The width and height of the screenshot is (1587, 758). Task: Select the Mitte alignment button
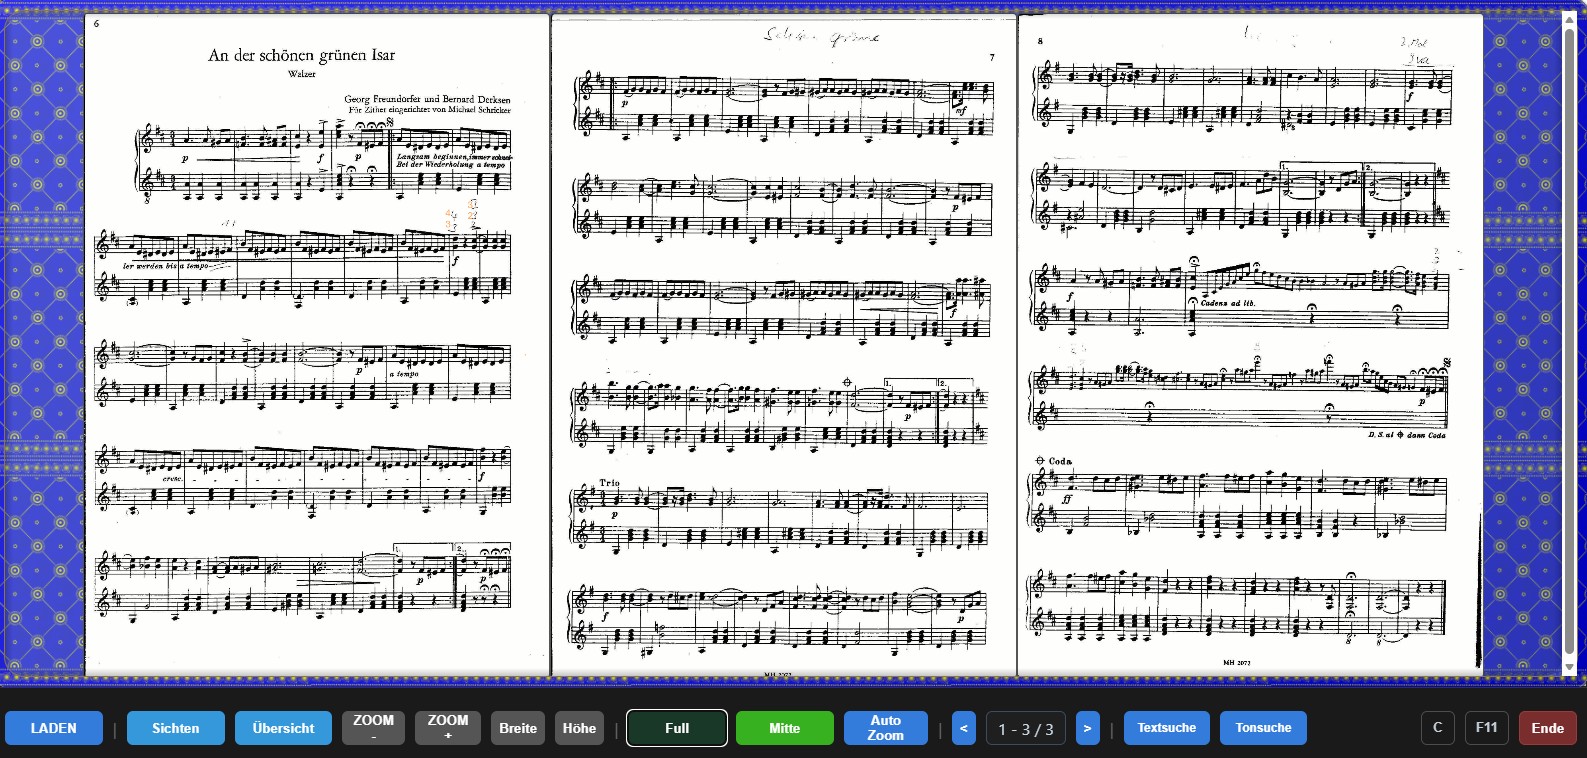(785, 728)
